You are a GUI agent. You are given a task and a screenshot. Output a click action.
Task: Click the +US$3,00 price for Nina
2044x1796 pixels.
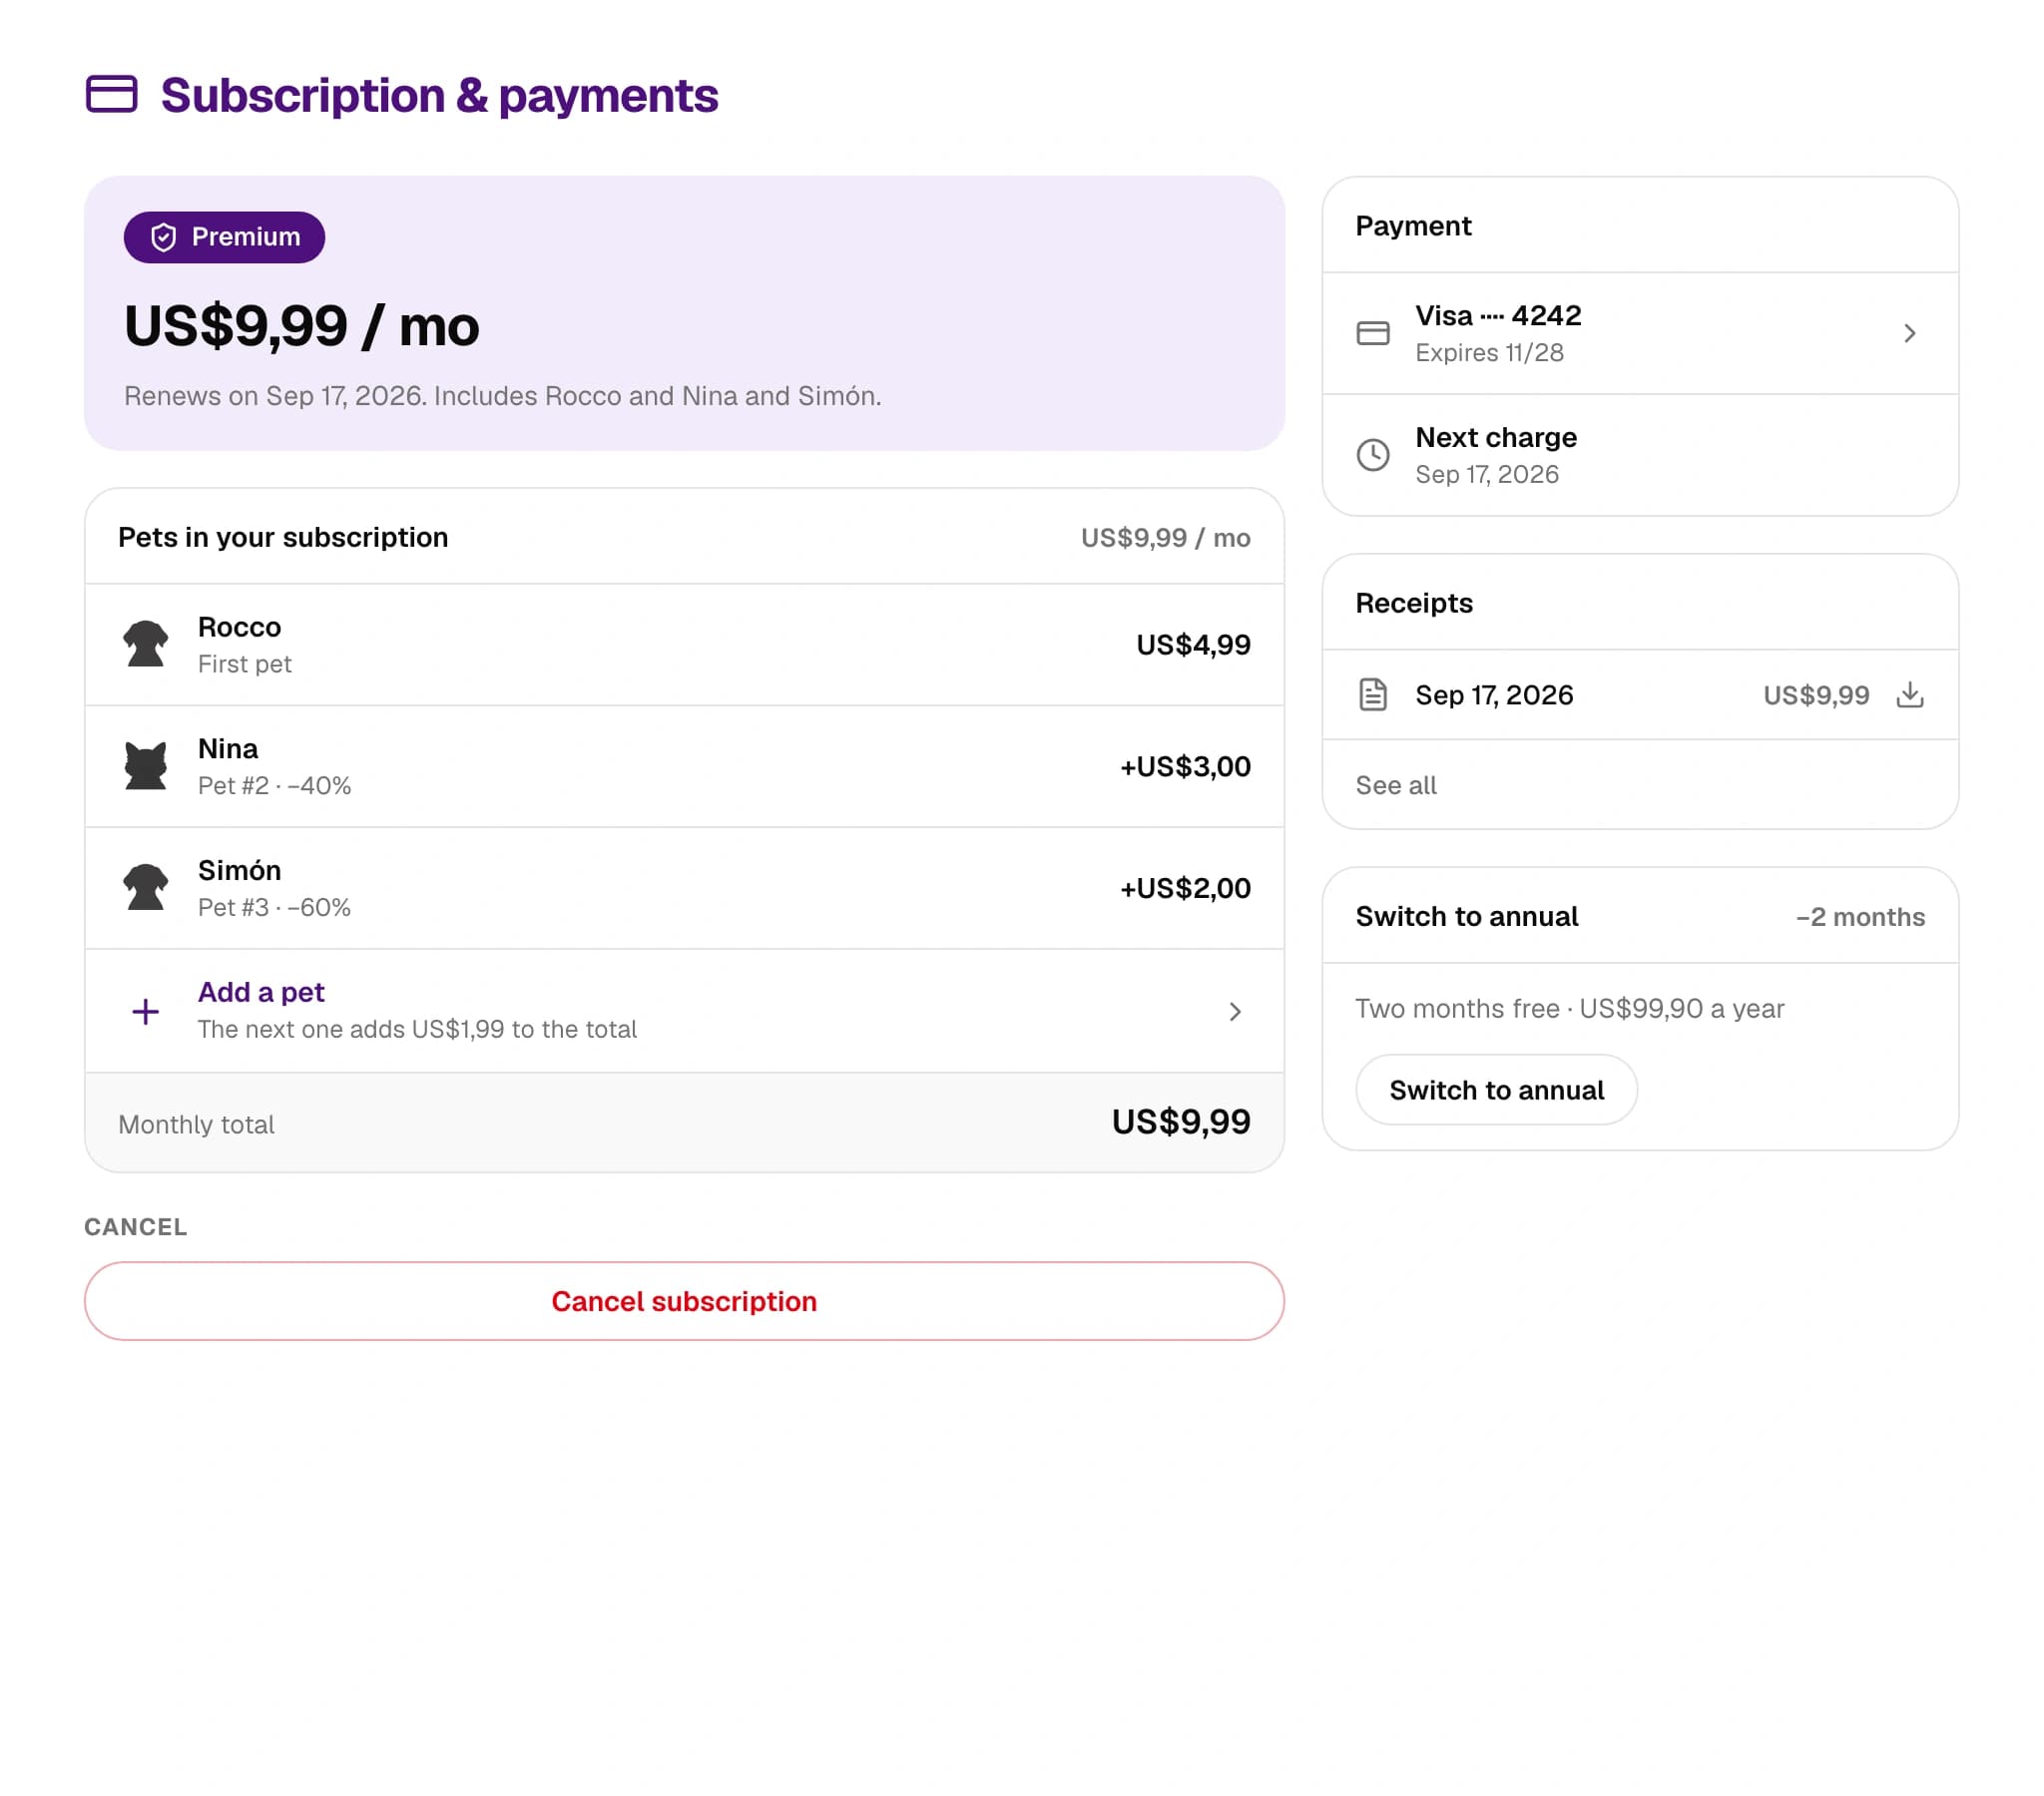[x=1185, y=767]
